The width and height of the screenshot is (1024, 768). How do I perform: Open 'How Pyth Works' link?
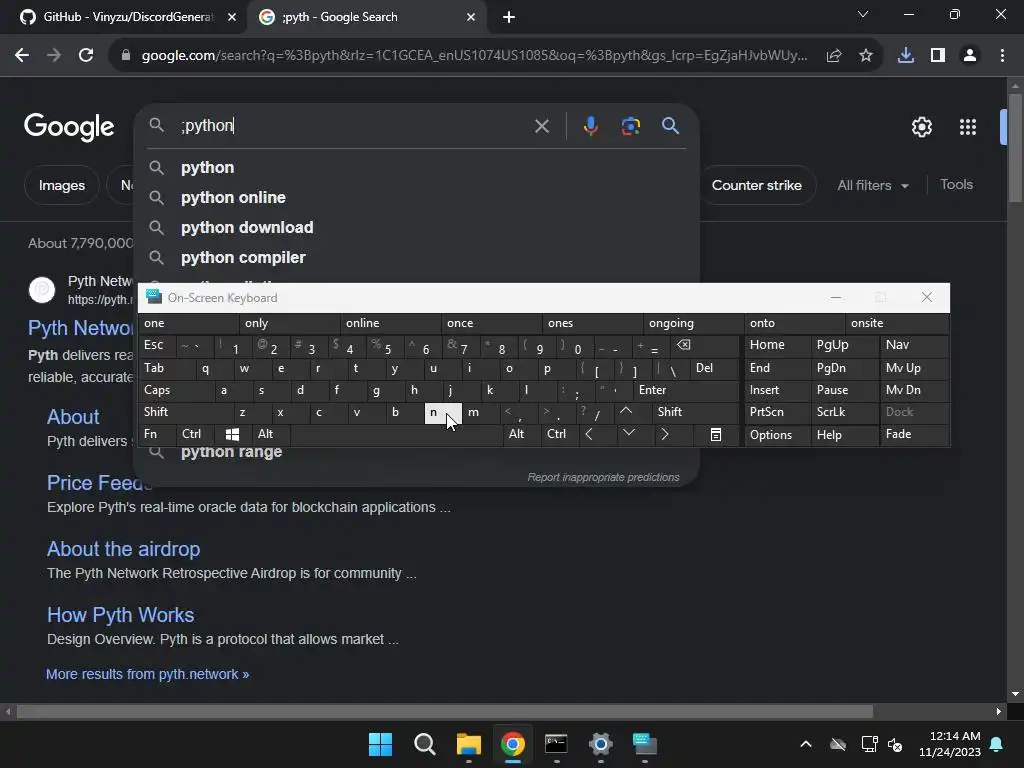[120, 615]
